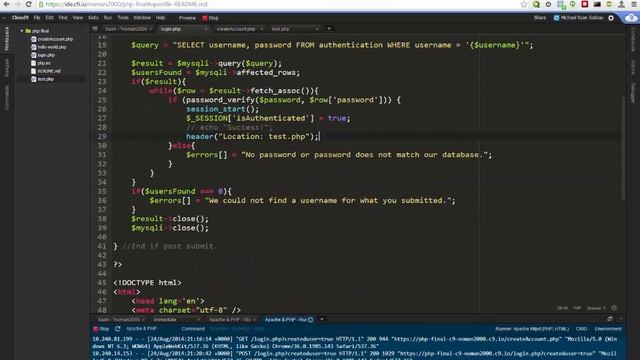Open the Window menu

pos(142,18)
